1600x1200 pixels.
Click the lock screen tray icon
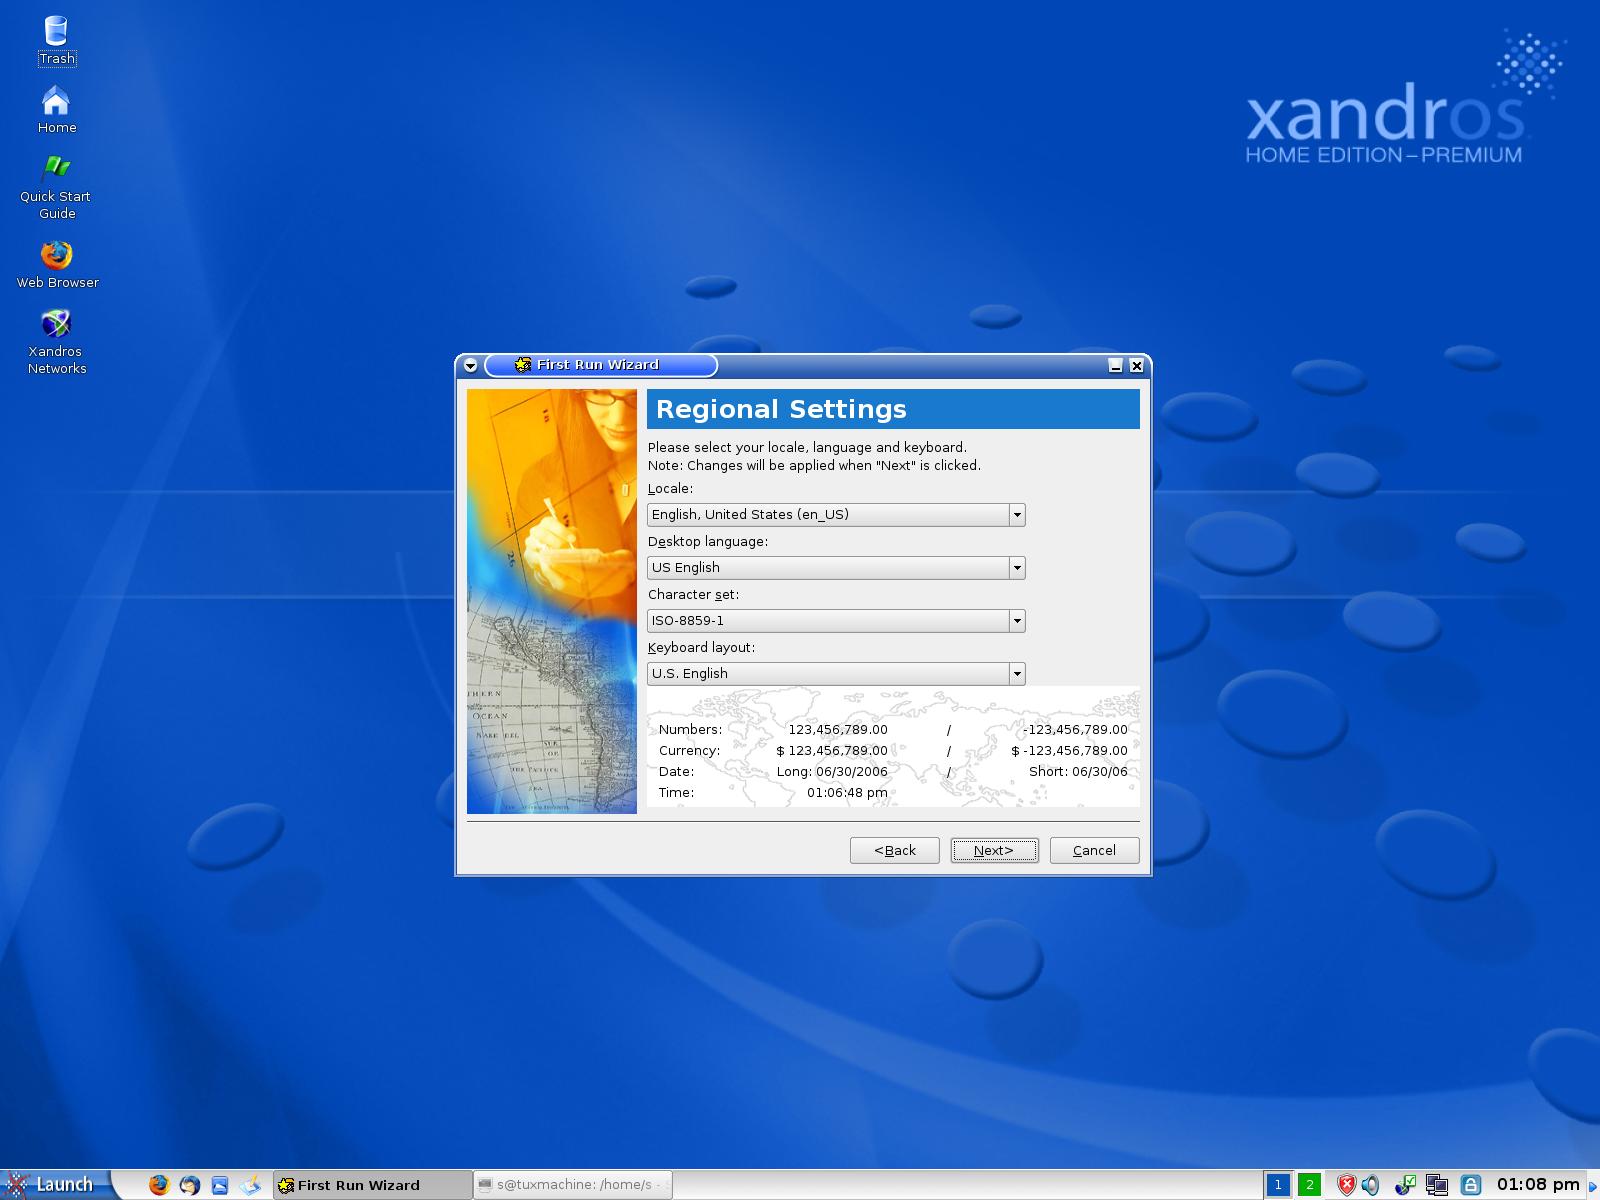point(1471,1185)
